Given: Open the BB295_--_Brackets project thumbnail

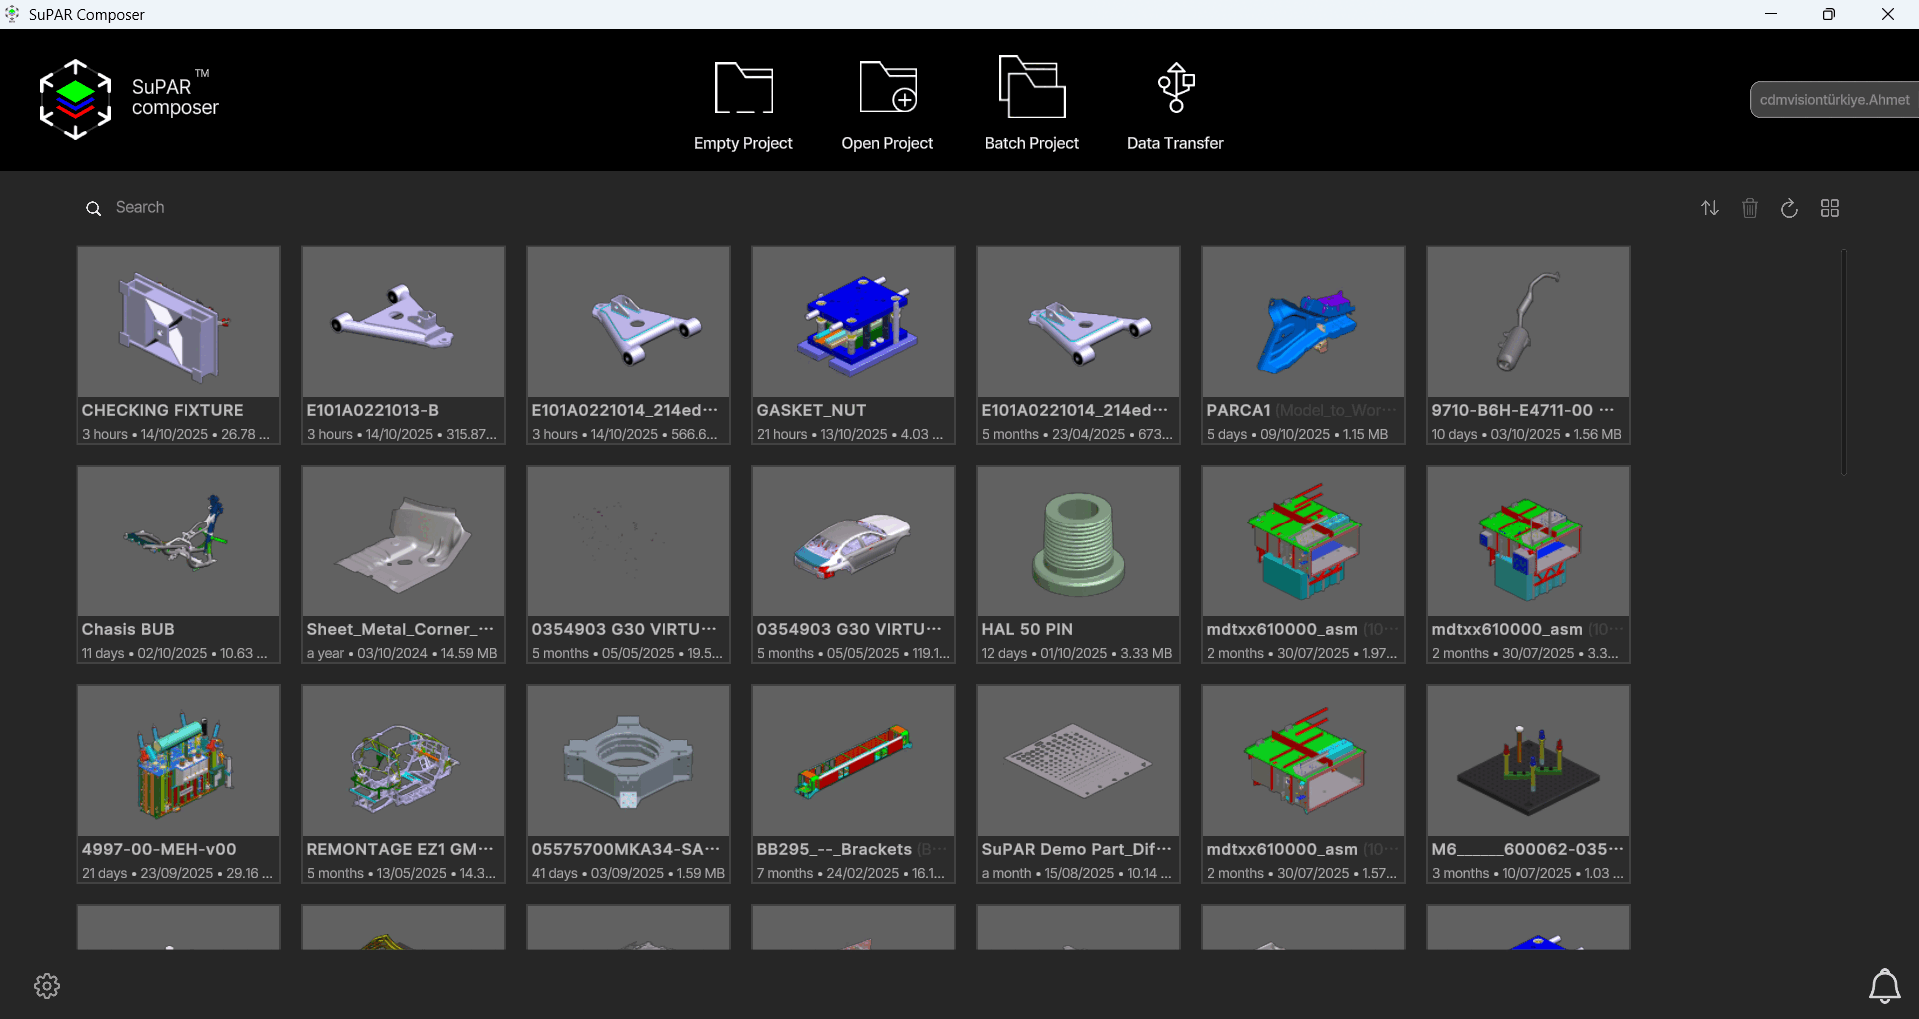Looking at the screenshot, I should tap(853, 760).
